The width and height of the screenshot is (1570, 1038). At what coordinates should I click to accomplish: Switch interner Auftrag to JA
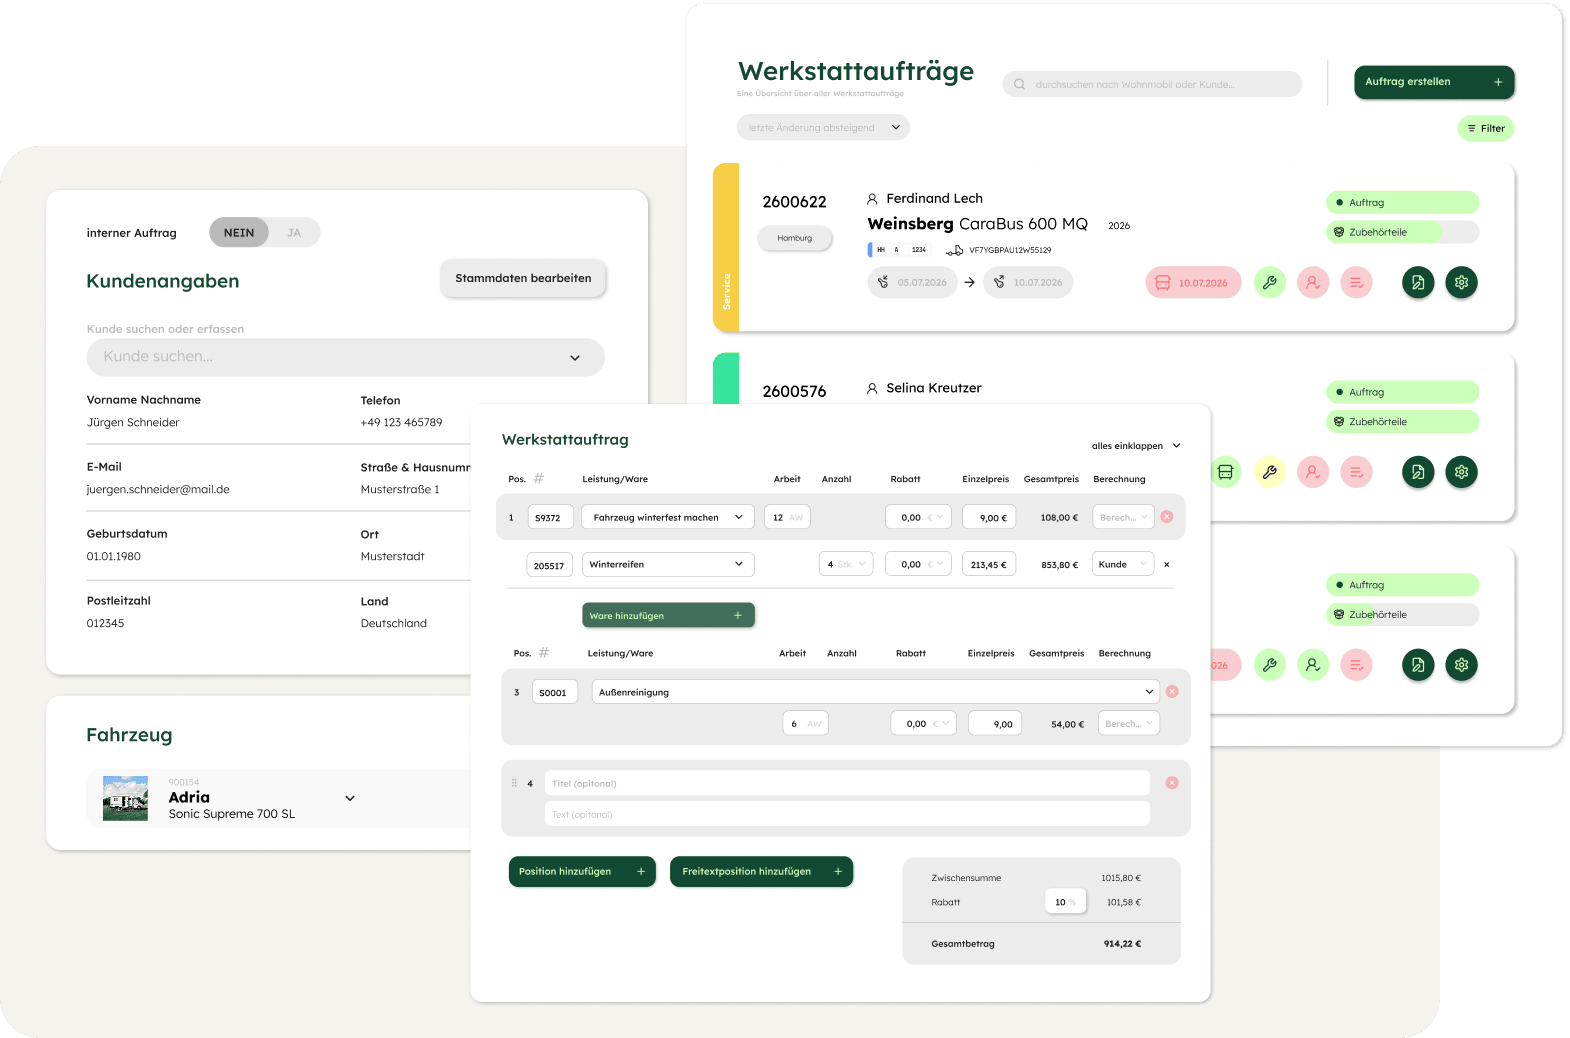pyautogui.click(x=294, y=233)
